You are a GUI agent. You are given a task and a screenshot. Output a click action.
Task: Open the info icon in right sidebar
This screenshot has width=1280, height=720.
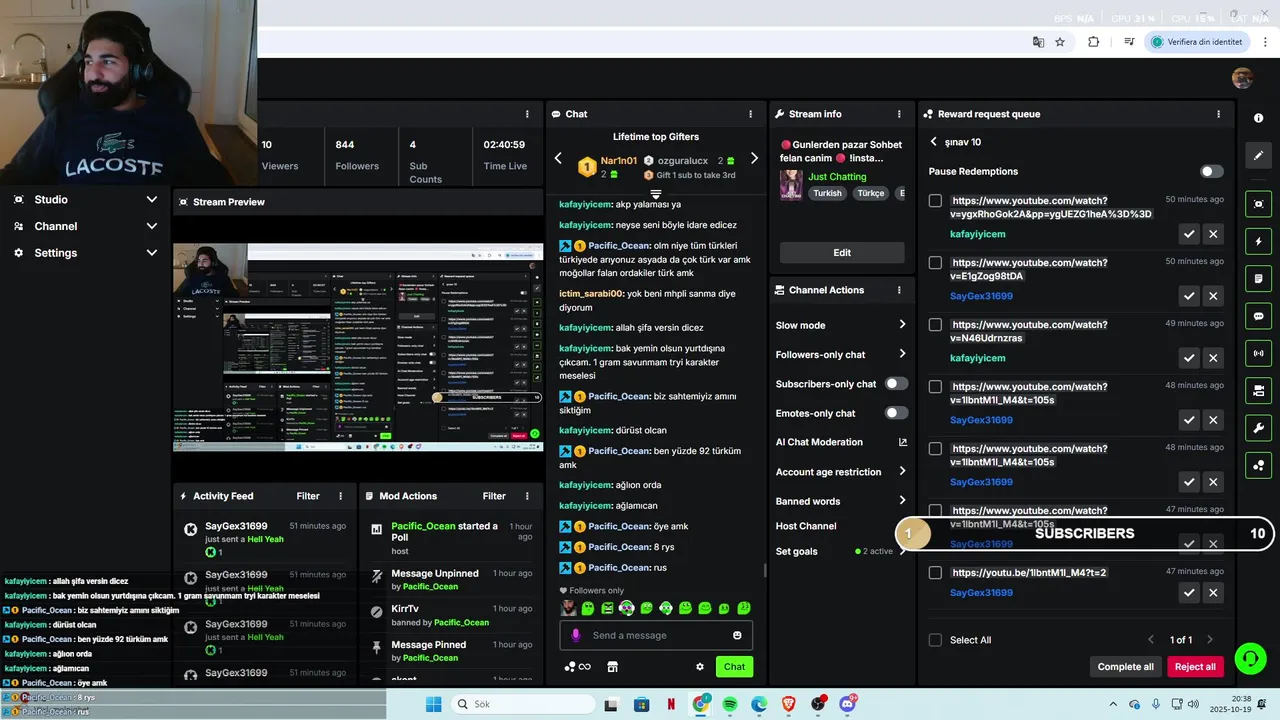1258,118
